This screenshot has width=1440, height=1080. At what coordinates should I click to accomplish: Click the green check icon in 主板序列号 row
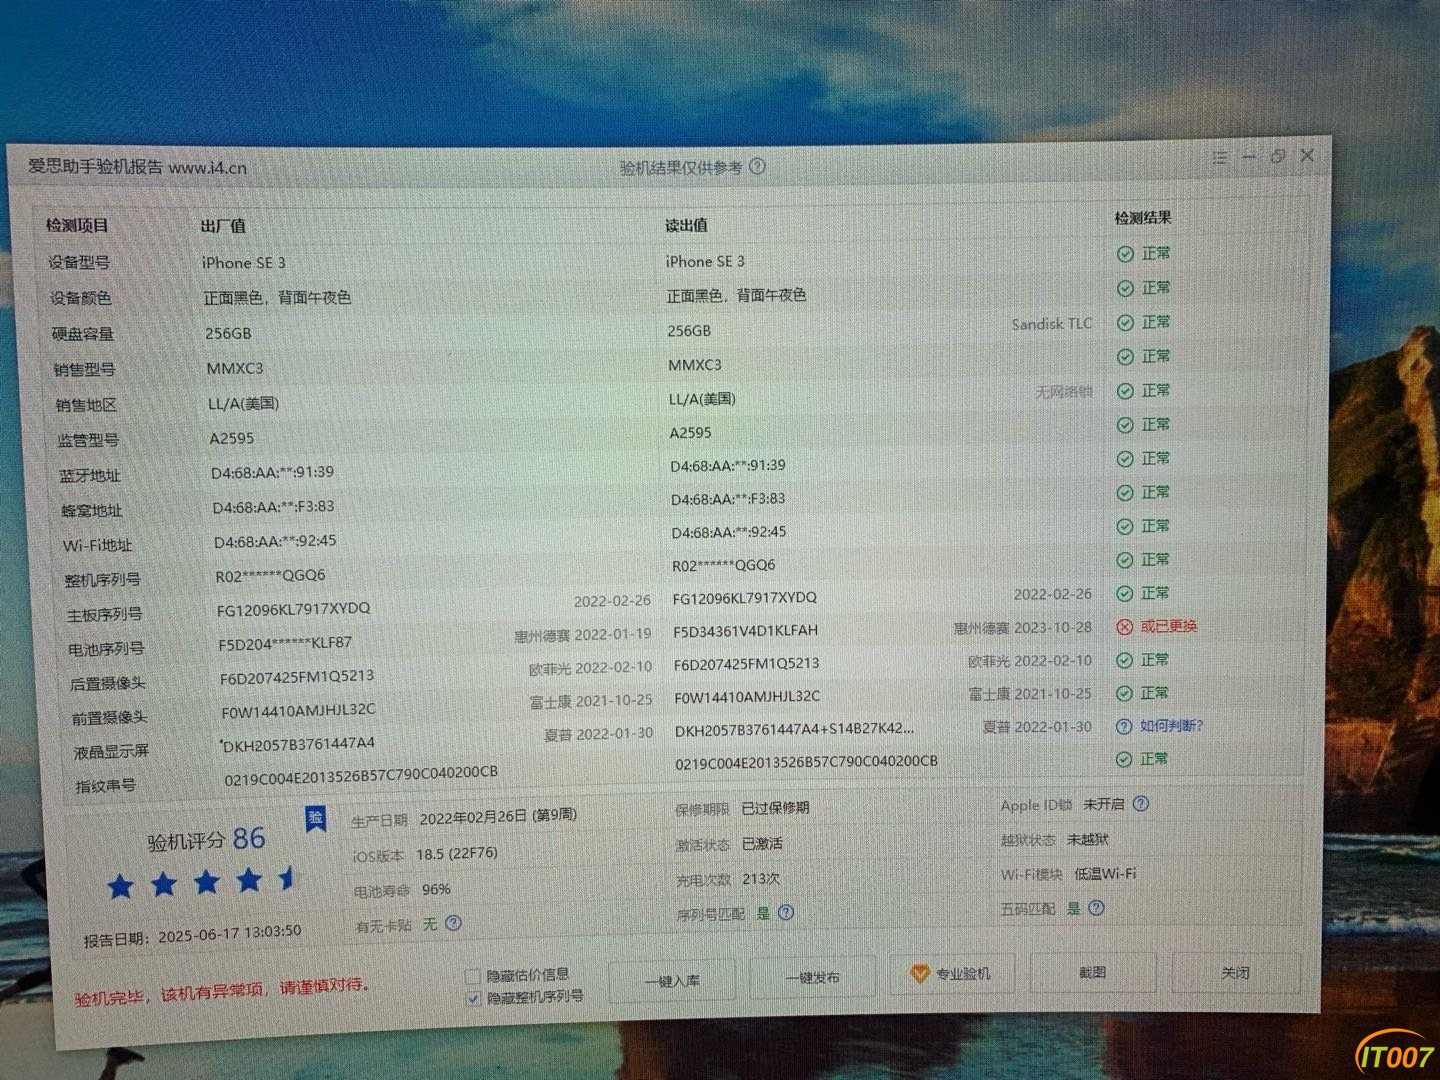pyautogui.click(x=1125, y=594)
